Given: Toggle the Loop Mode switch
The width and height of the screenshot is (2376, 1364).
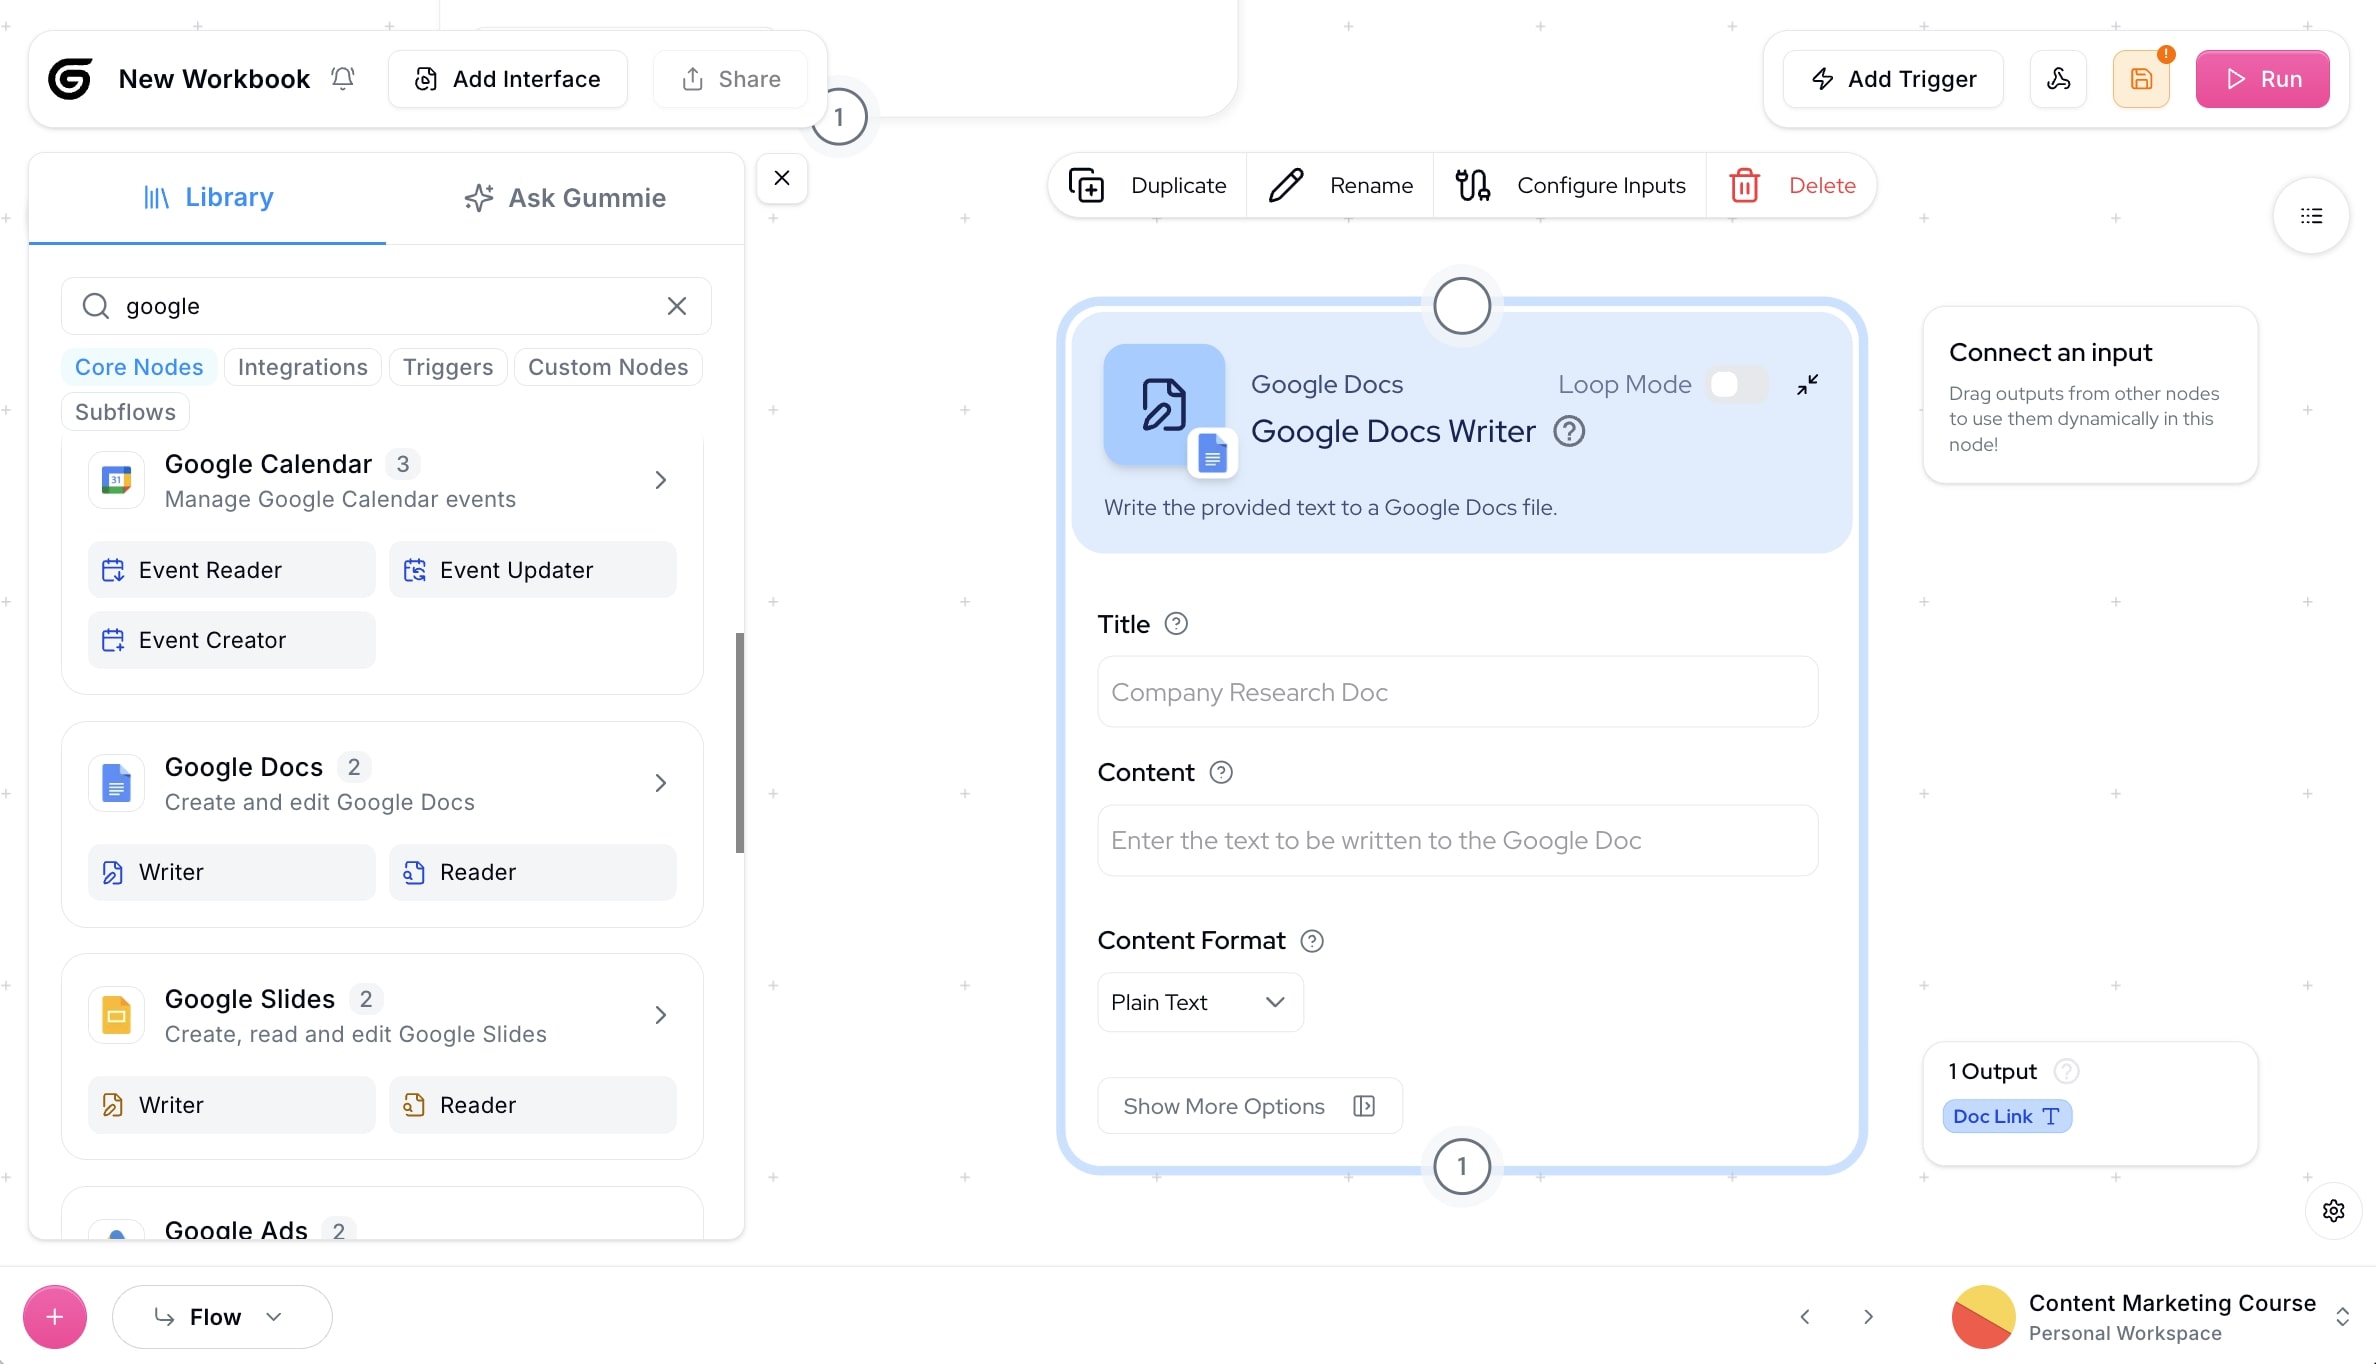Looking at the screenshot, I should click(1737, 385).
